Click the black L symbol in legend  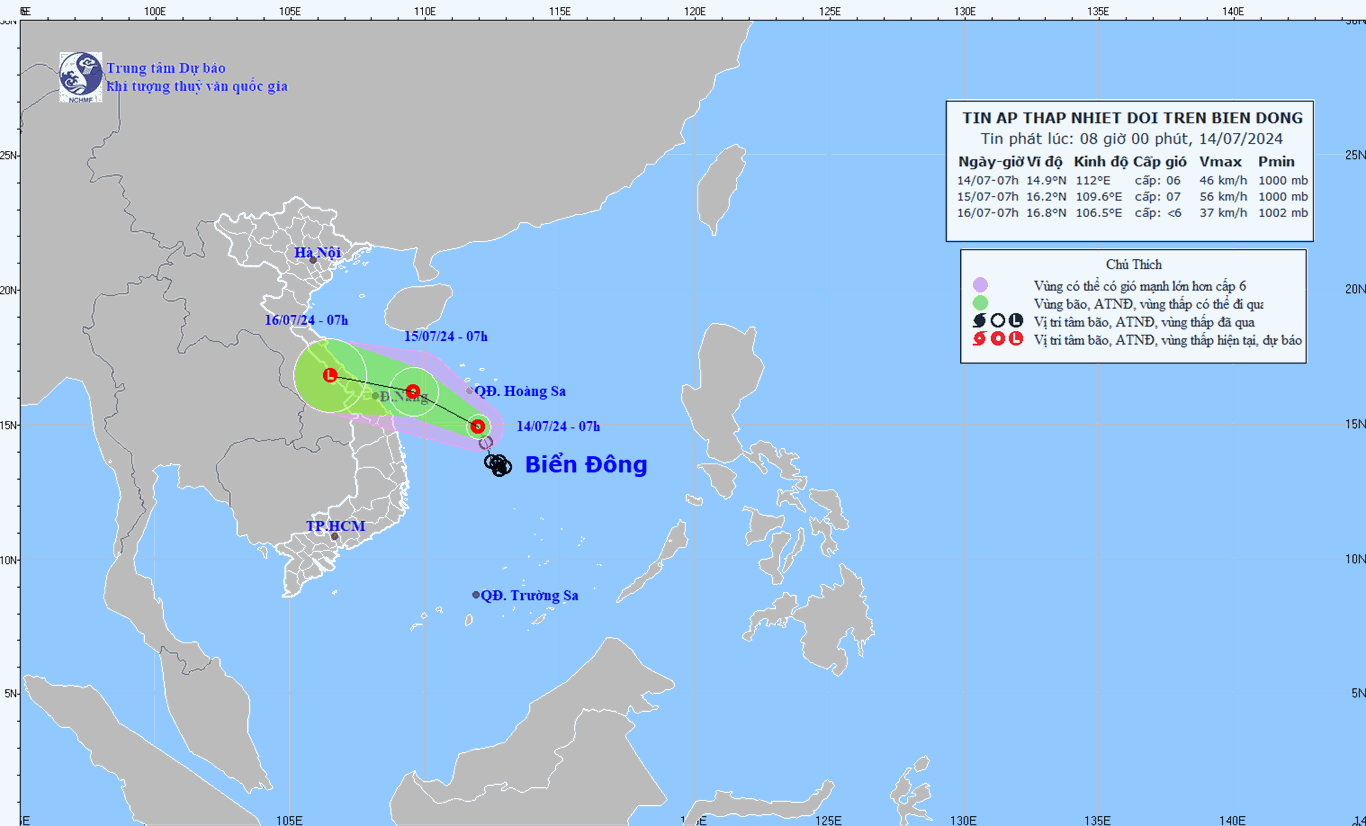click(1016, 321)
